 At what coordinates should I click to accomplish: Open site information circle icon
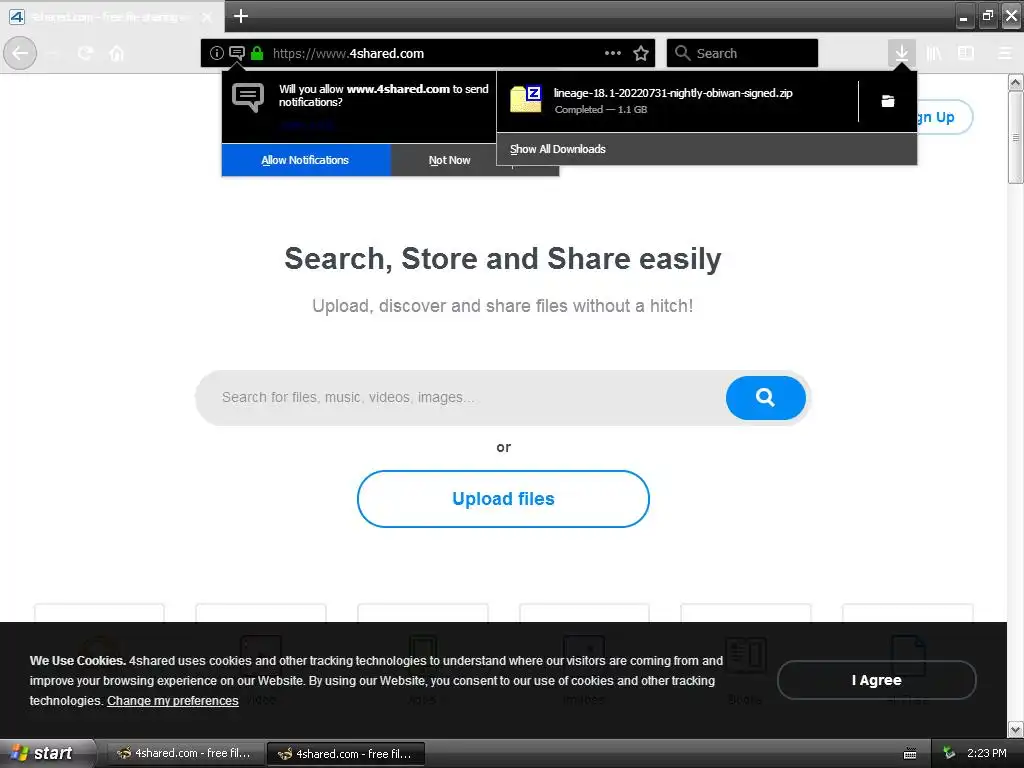point(216,53)
